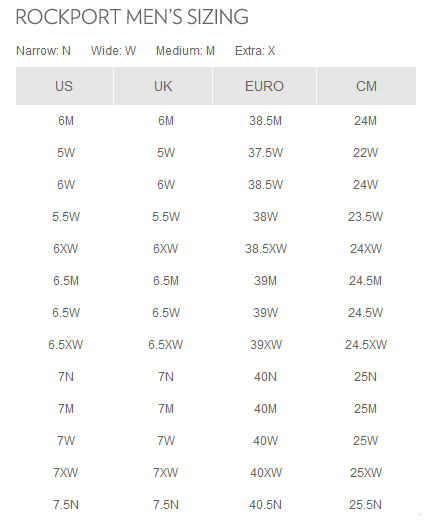Screen dimensions: 439x530
Task: Select the 22W centimeter cell
Action: (x=365, y=153)
